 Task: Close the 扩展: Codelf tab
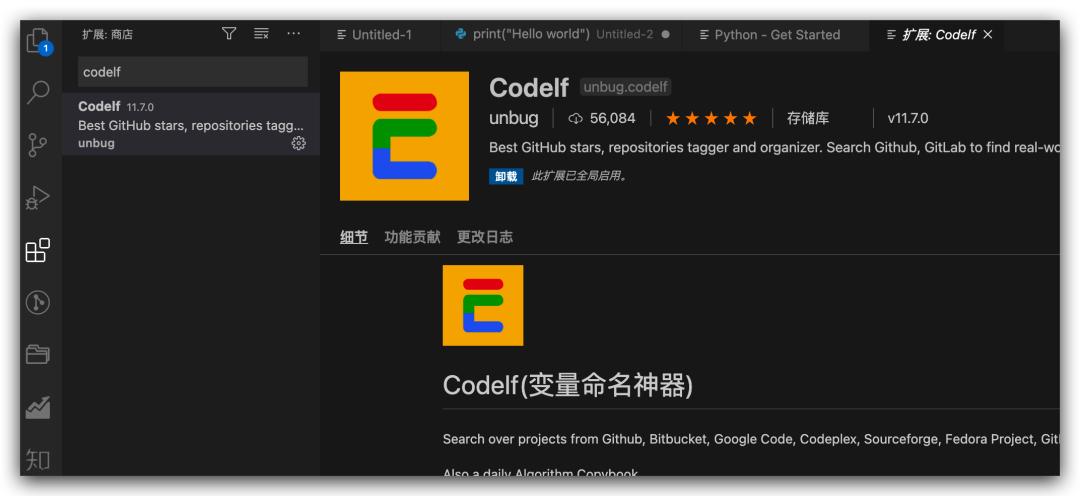coord(988,34)
